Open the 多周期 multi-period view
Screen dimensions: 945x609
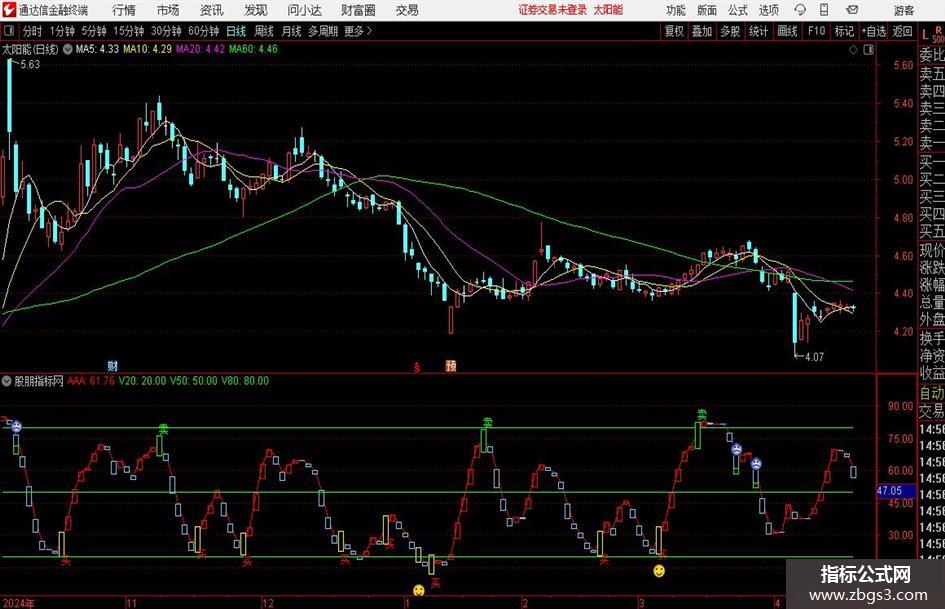(x=323, y=31)
